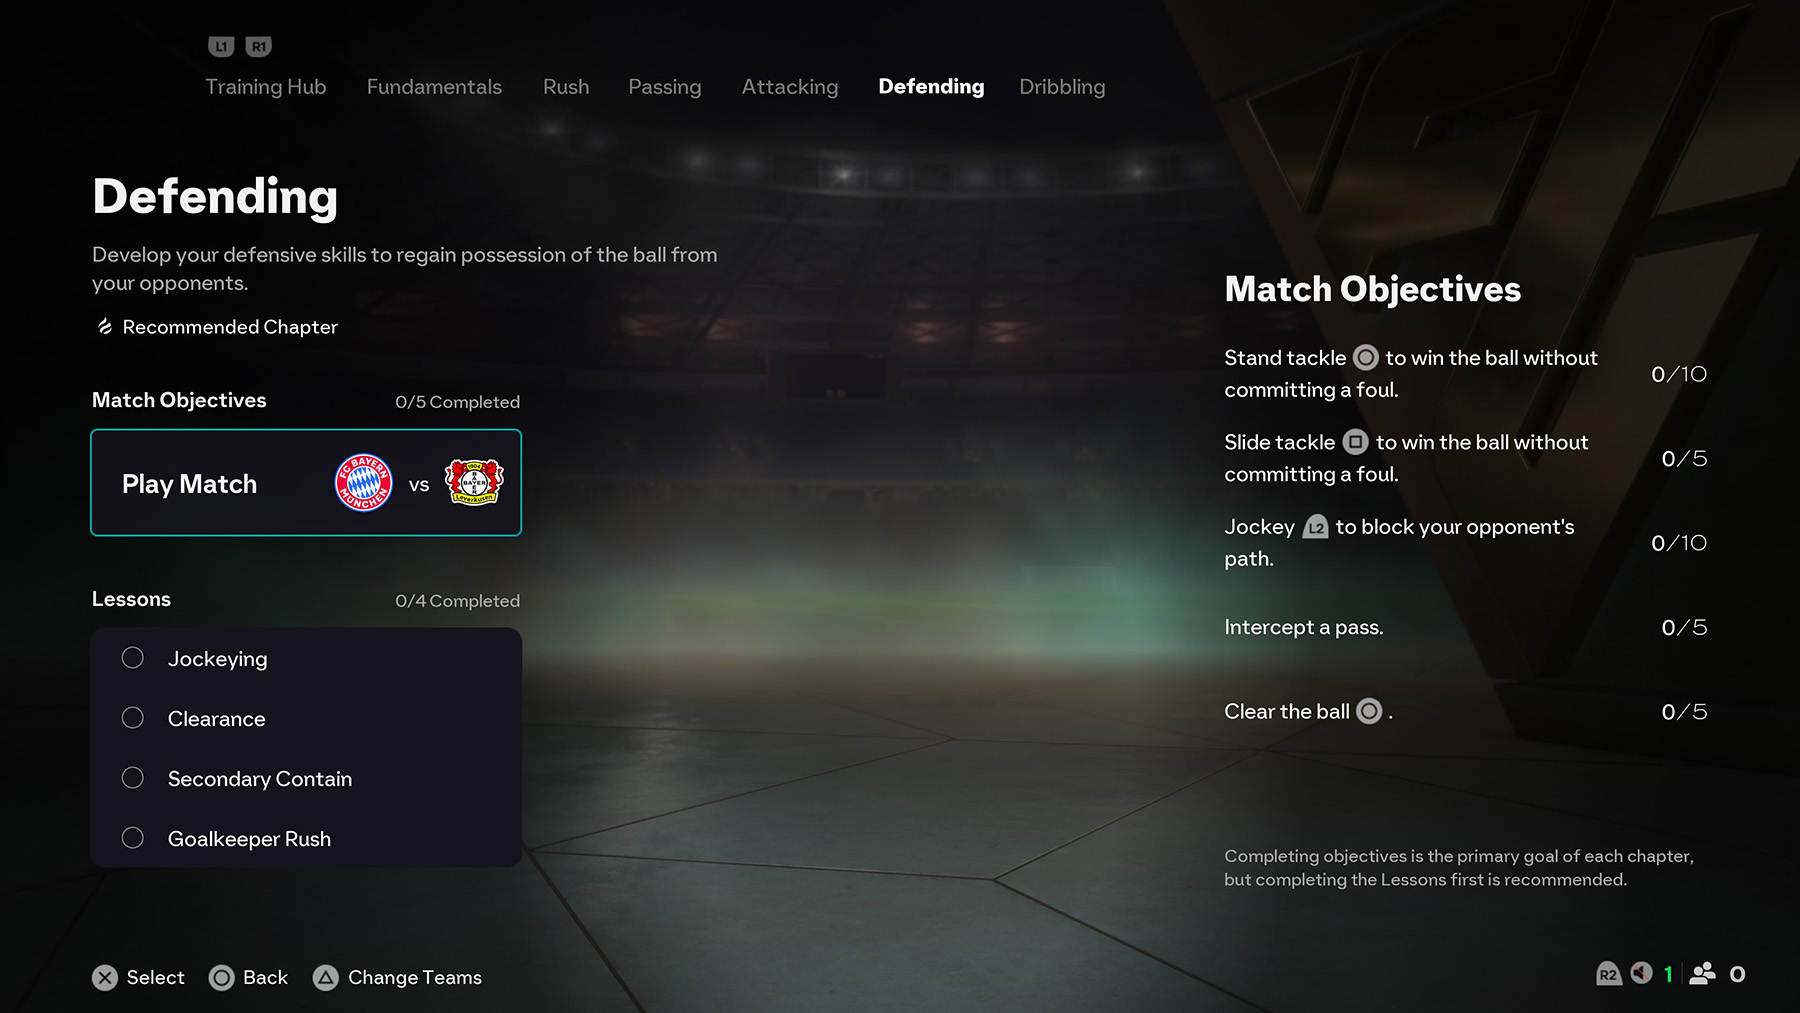This screenshot has width=1800, height=1013.
Task: Click the cross button Select icon
Action: tap(105, 978)
